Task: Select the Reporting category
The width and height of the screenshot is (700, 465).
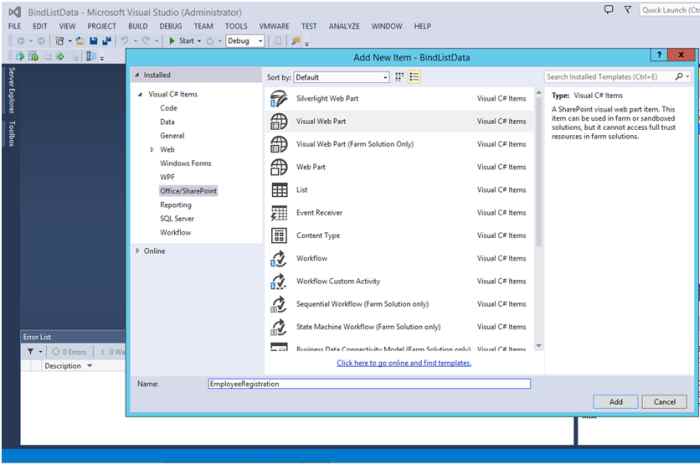Action: (x=175, y=205)
